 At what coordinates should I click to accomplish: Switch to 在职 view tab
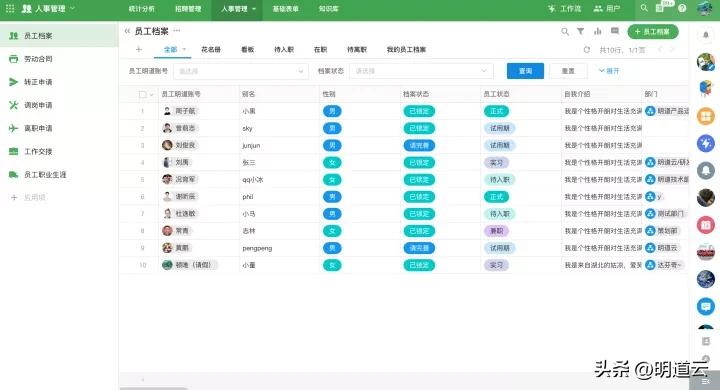click(x=320, y=49)
